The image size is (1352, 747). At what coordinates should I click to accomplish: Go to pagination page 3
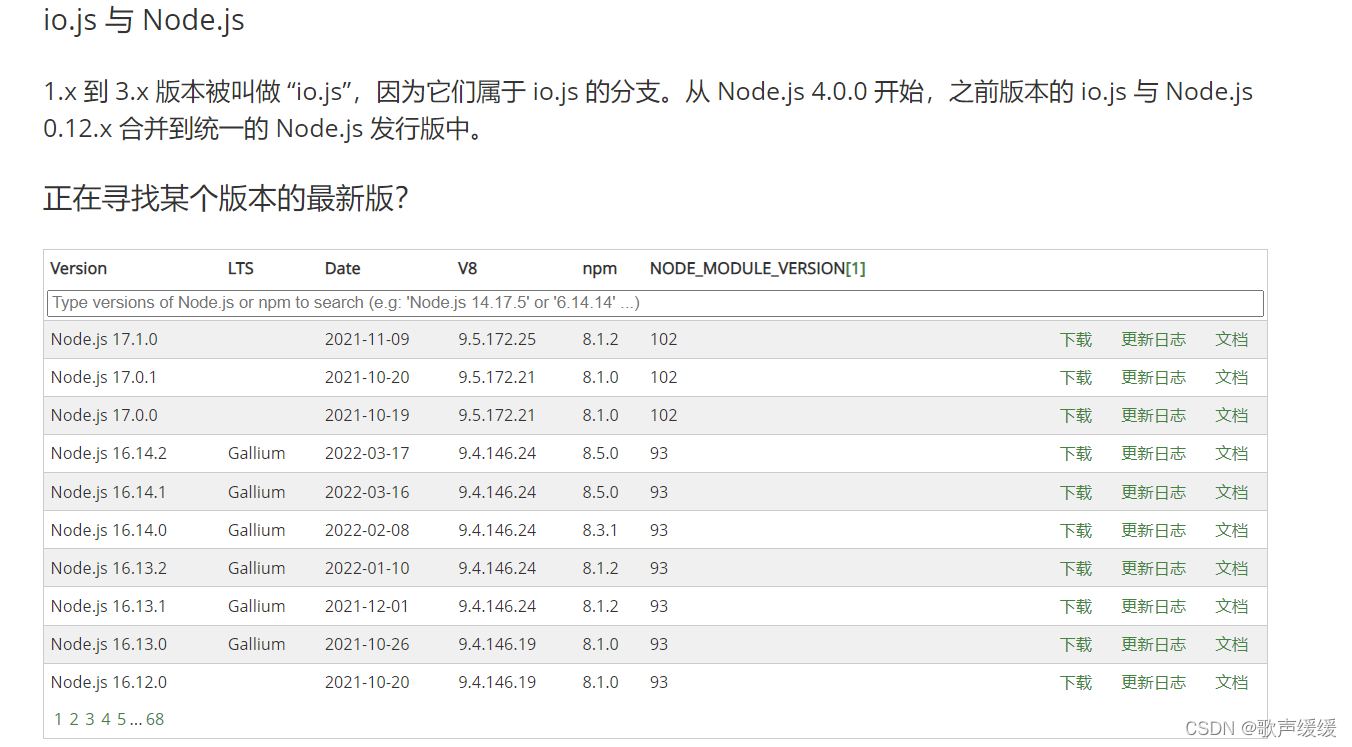89,719
